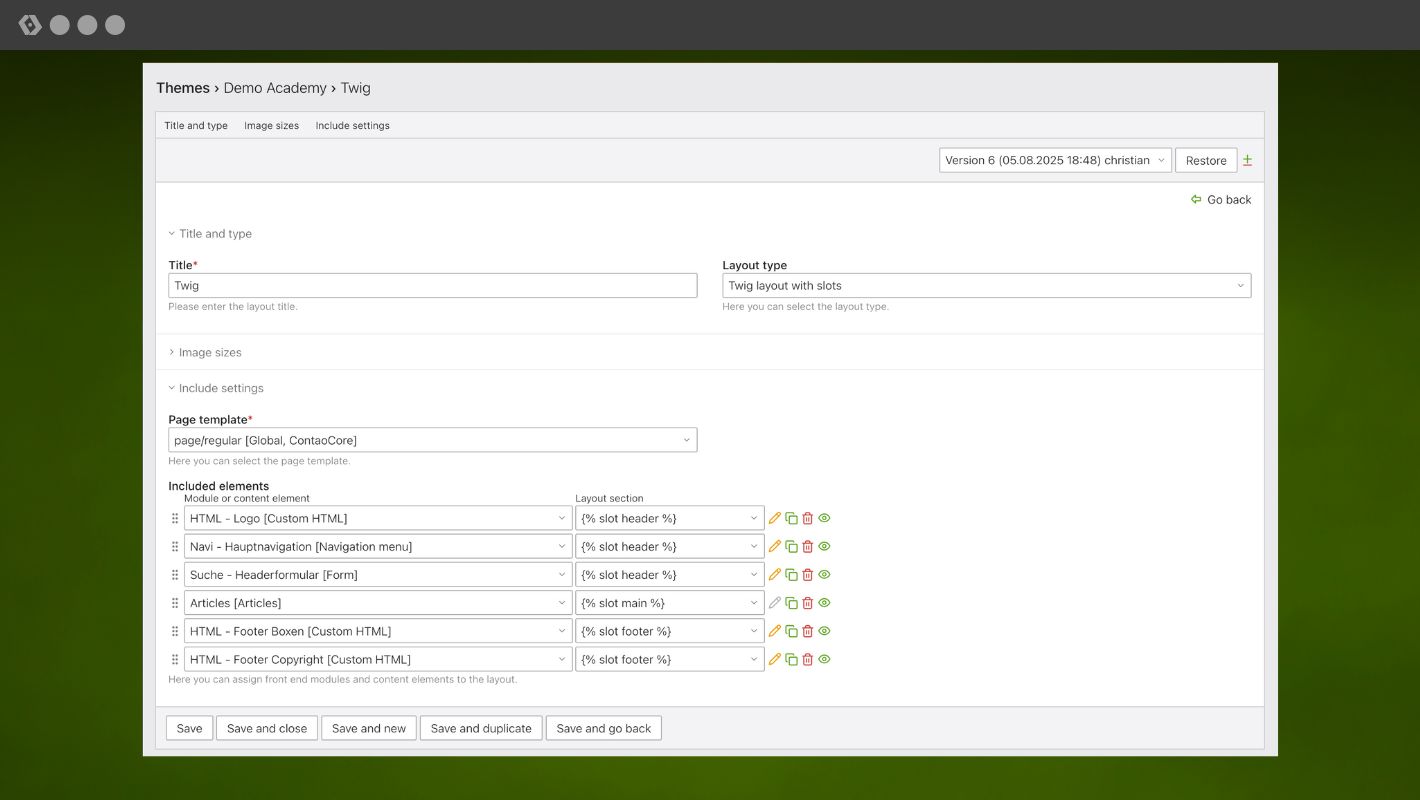Jump to Include settings tab link
This screenshot has width=1420, height=800.
[352, 126]
